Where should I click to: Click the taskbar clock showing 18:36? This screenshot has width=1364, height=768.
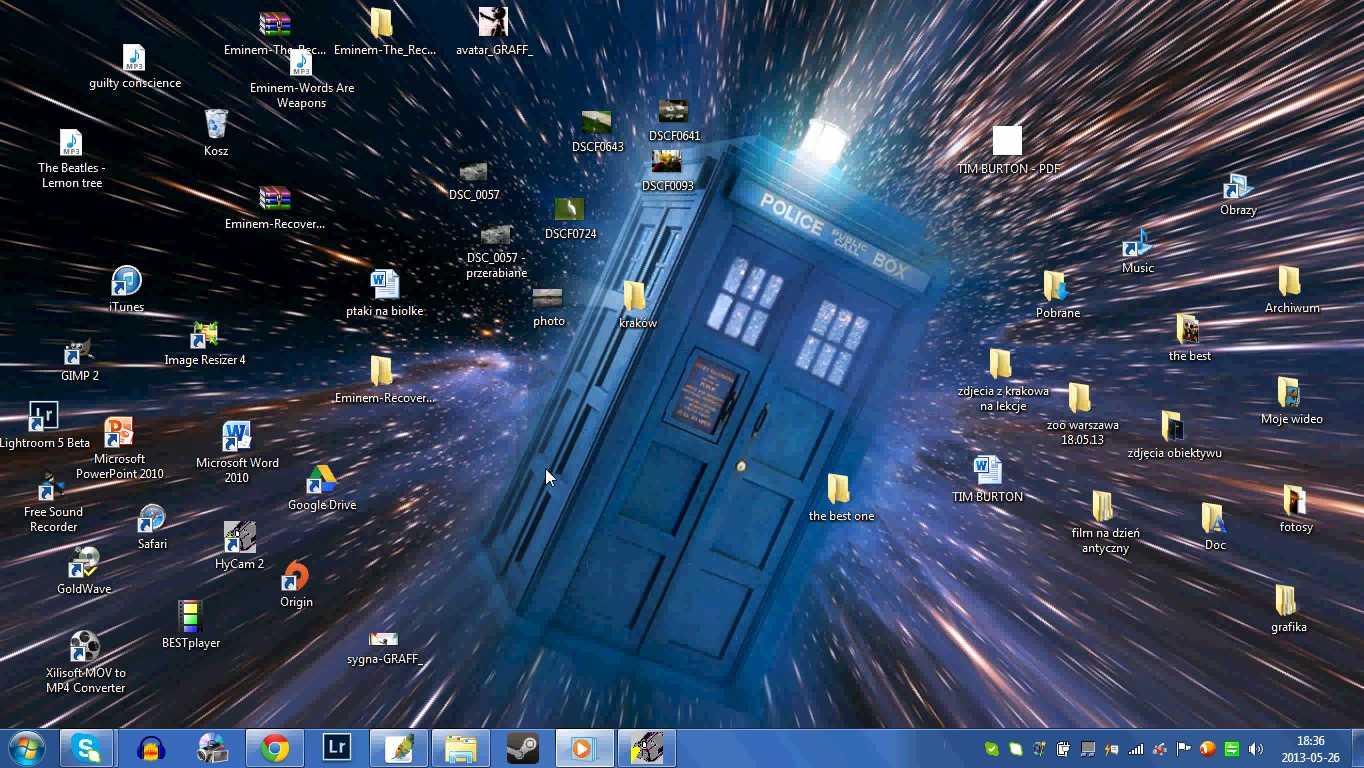pyautogui.click(x=1311, y=749)
